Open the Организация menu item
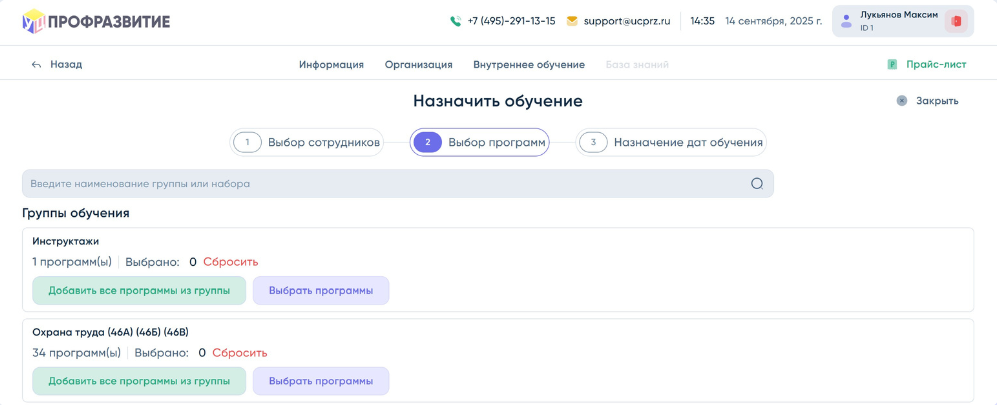The image size is (997, 405). click(418, 65)
